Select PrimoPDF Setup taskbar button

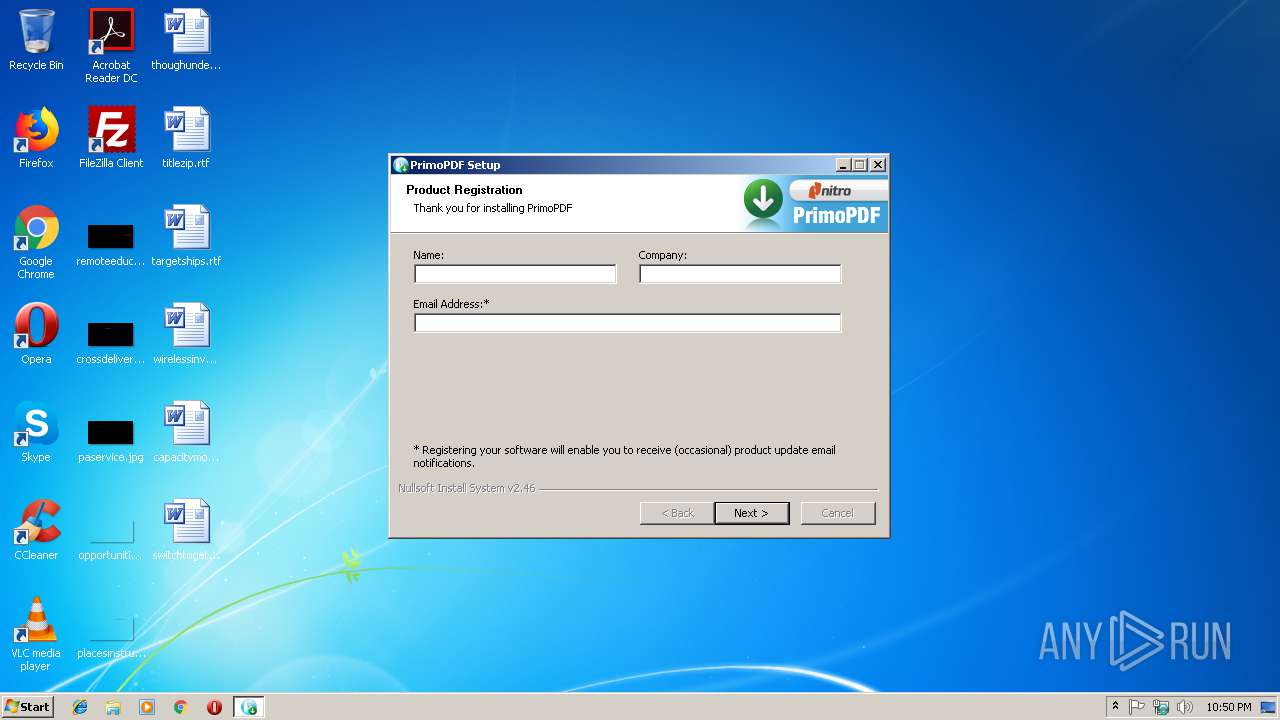[249, 707]
